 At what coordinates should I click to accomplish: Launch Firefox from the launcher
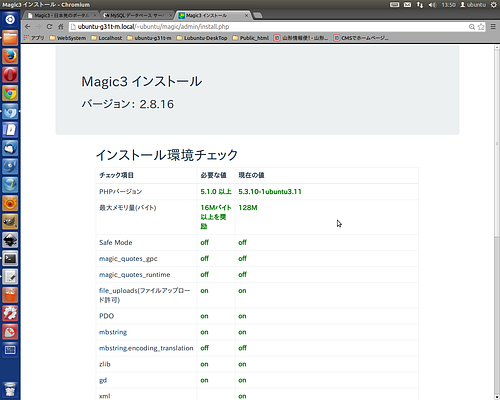[10, 56]
